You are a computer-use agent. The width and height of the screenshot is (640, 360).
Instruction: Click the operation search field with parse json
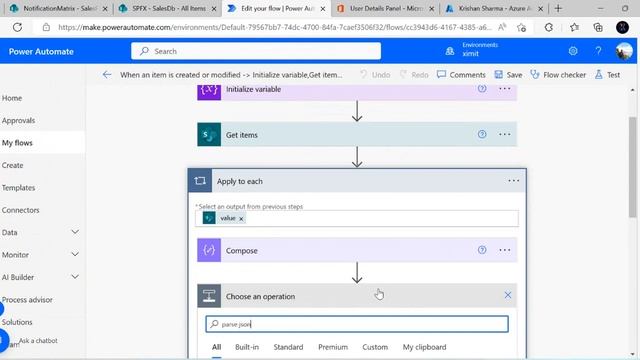pos(357,324)
